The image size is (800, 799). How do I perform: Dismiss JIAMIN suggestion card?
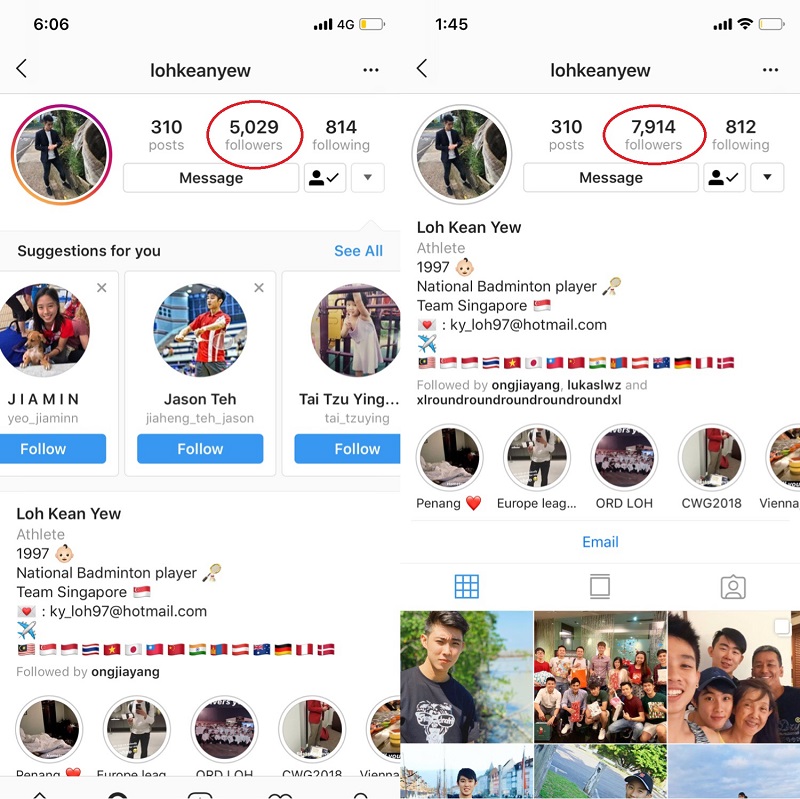(x=102, y=288)
